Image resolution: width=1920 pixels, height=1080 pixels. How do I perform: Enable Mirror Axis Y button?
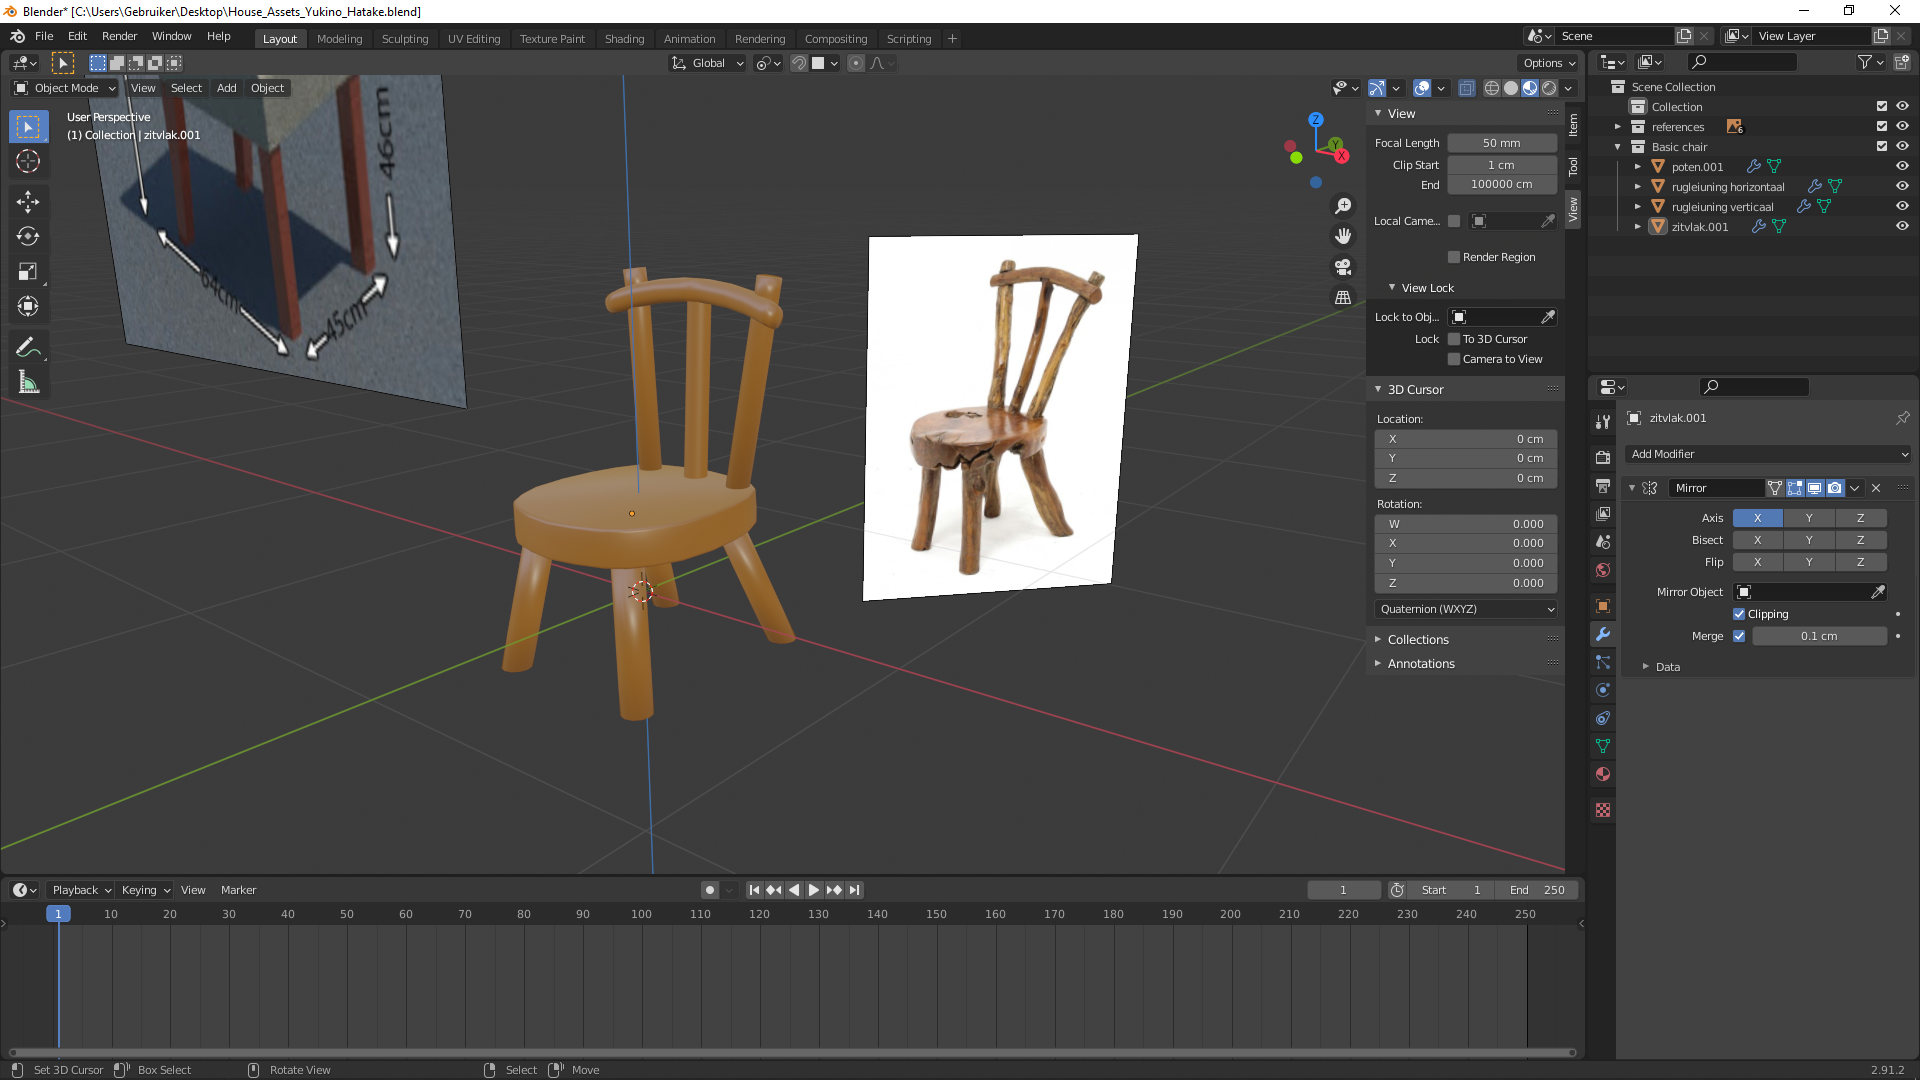point(1808,518)
